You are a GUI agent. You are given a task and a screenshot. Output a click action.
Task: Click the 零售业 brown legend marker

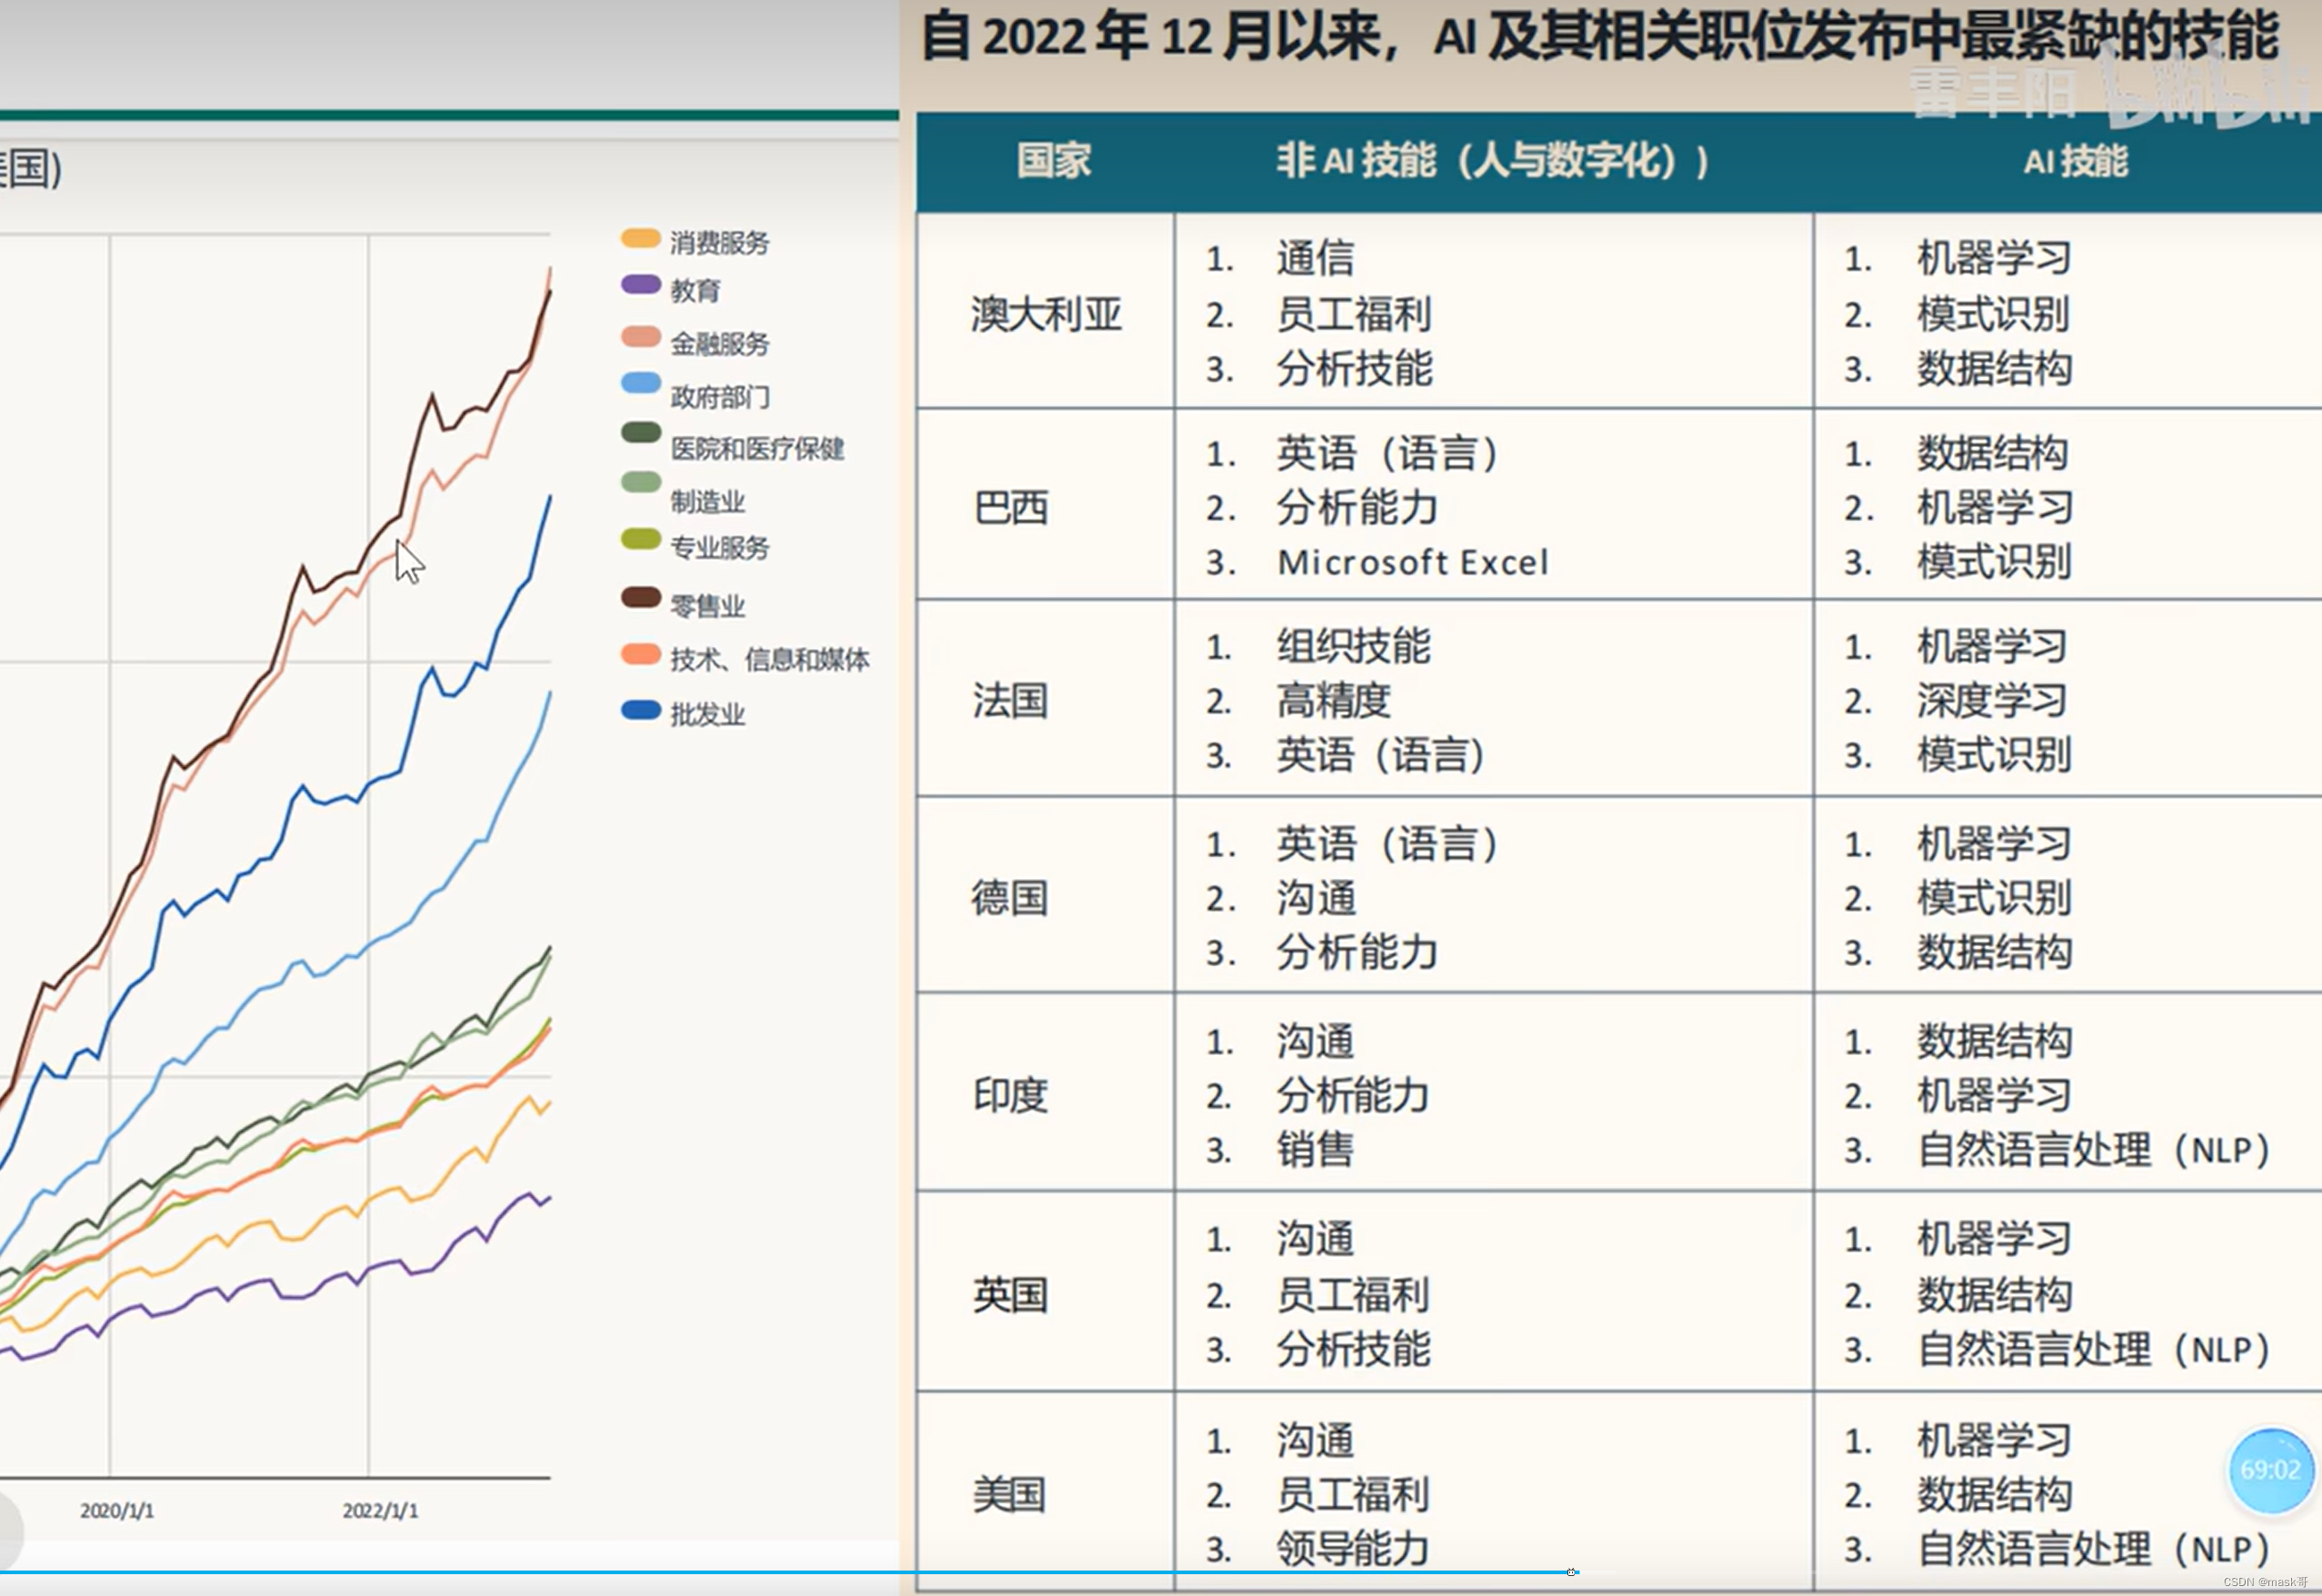640,598
